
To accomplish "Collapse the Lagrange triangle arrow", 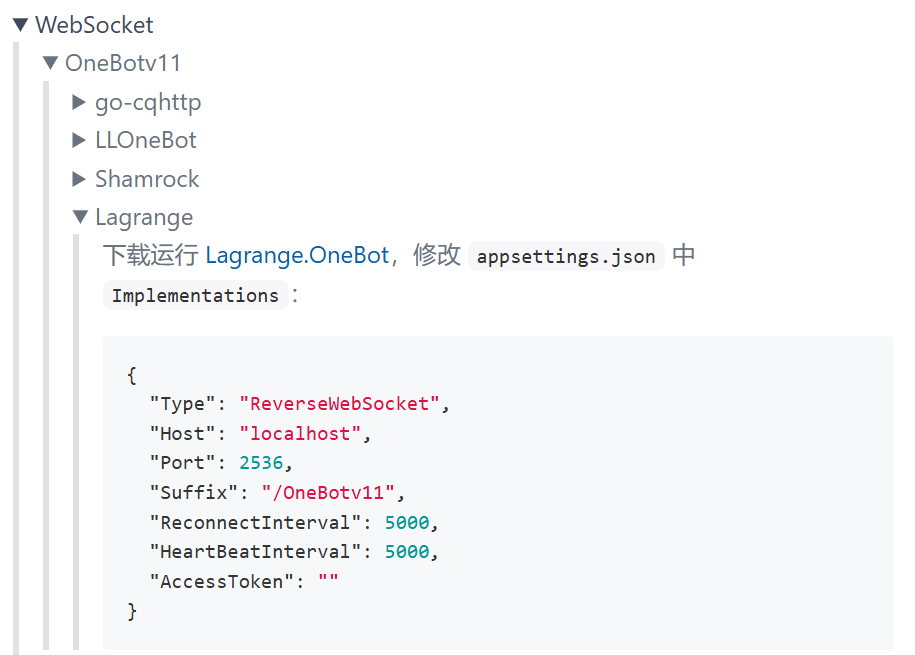I will coord(81,217).
